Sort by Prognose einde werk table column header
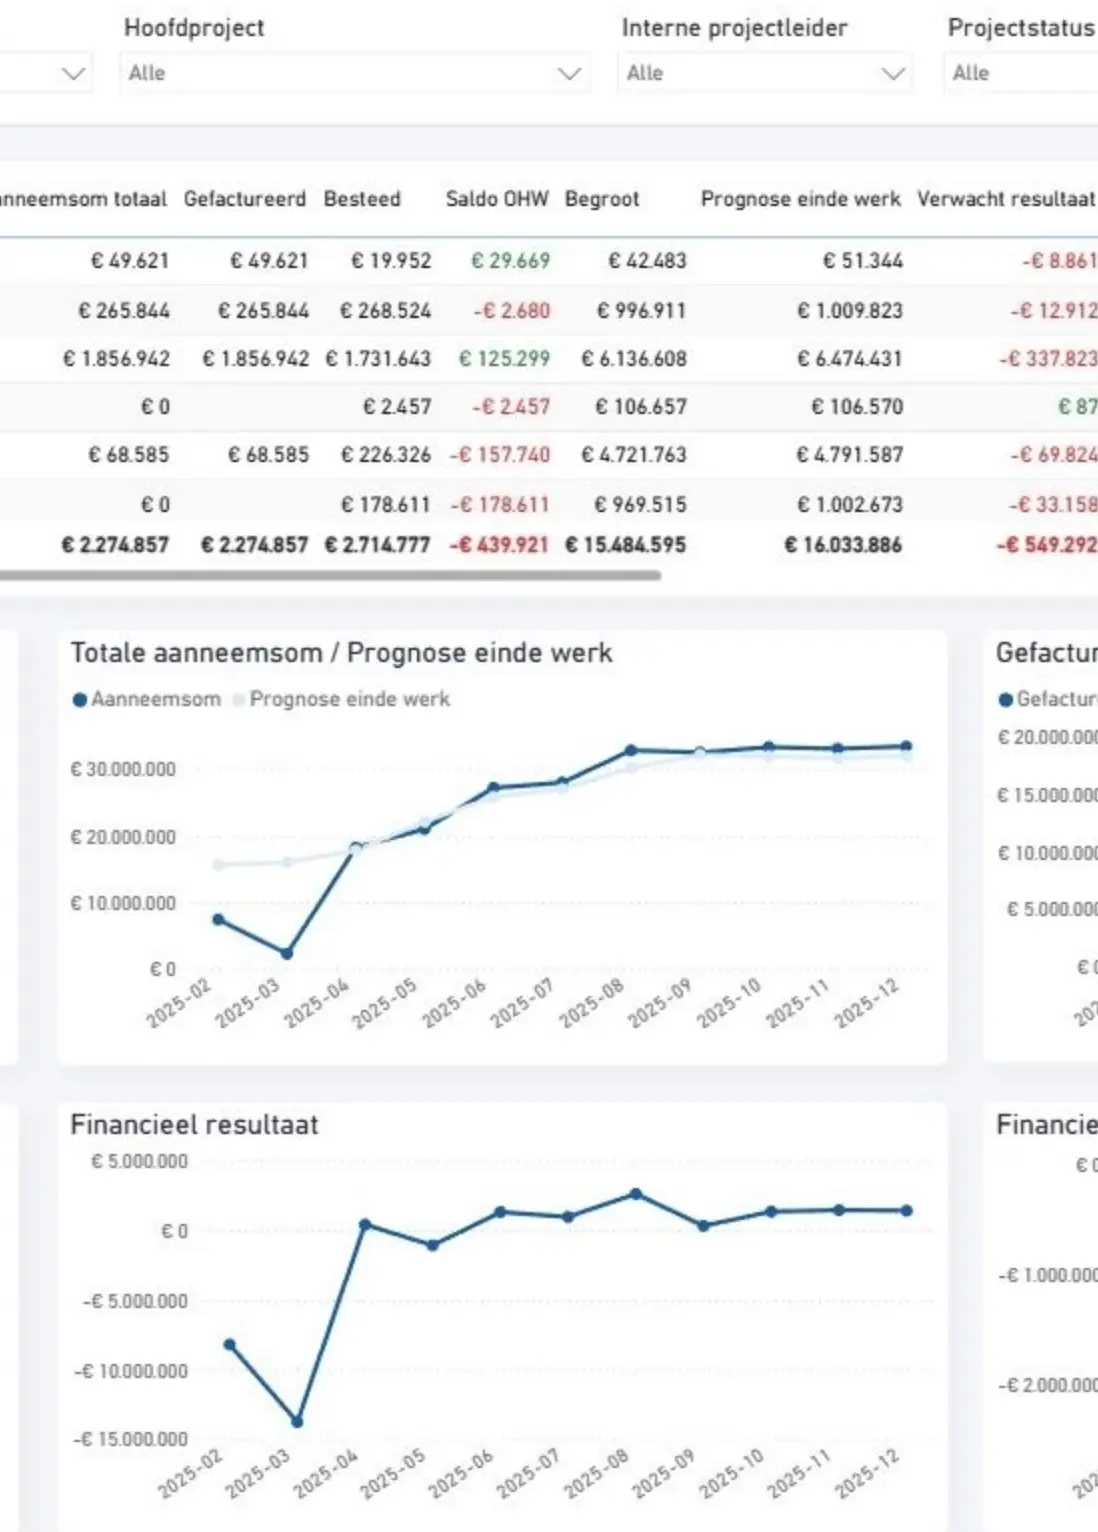Screen dimensions: 1098x1532 point(800,199)
